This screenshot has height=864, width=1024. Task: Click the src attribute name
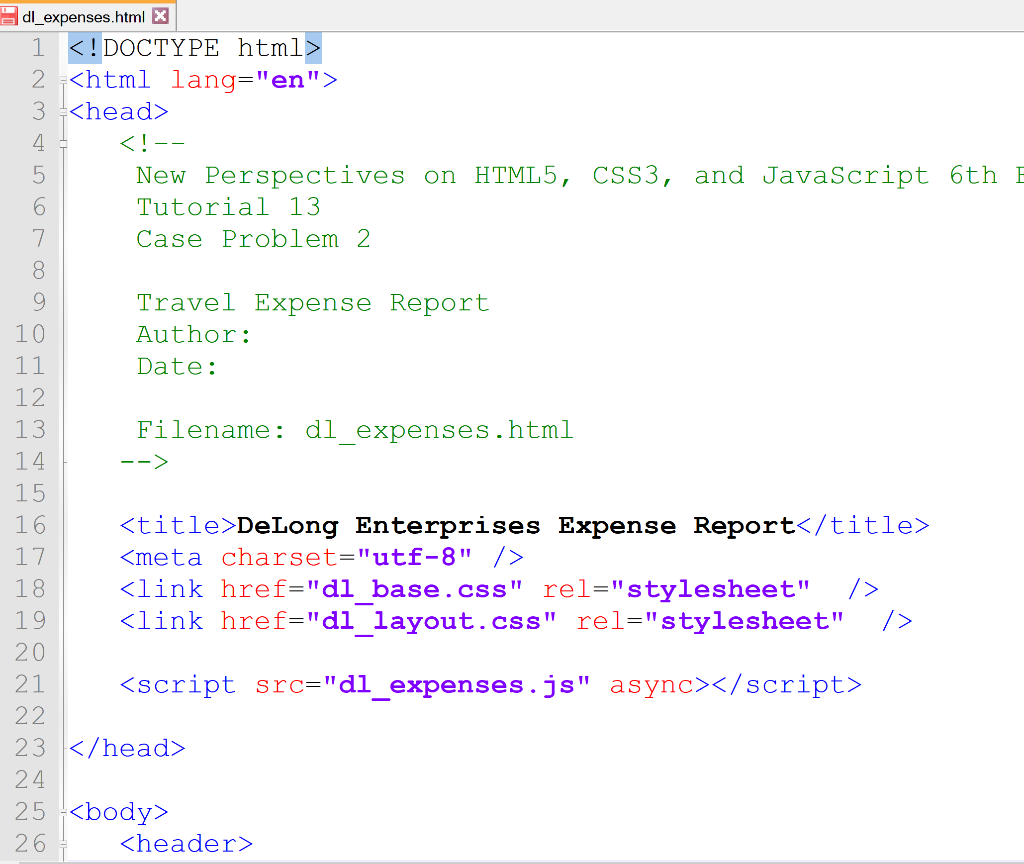tap(279, 685)
